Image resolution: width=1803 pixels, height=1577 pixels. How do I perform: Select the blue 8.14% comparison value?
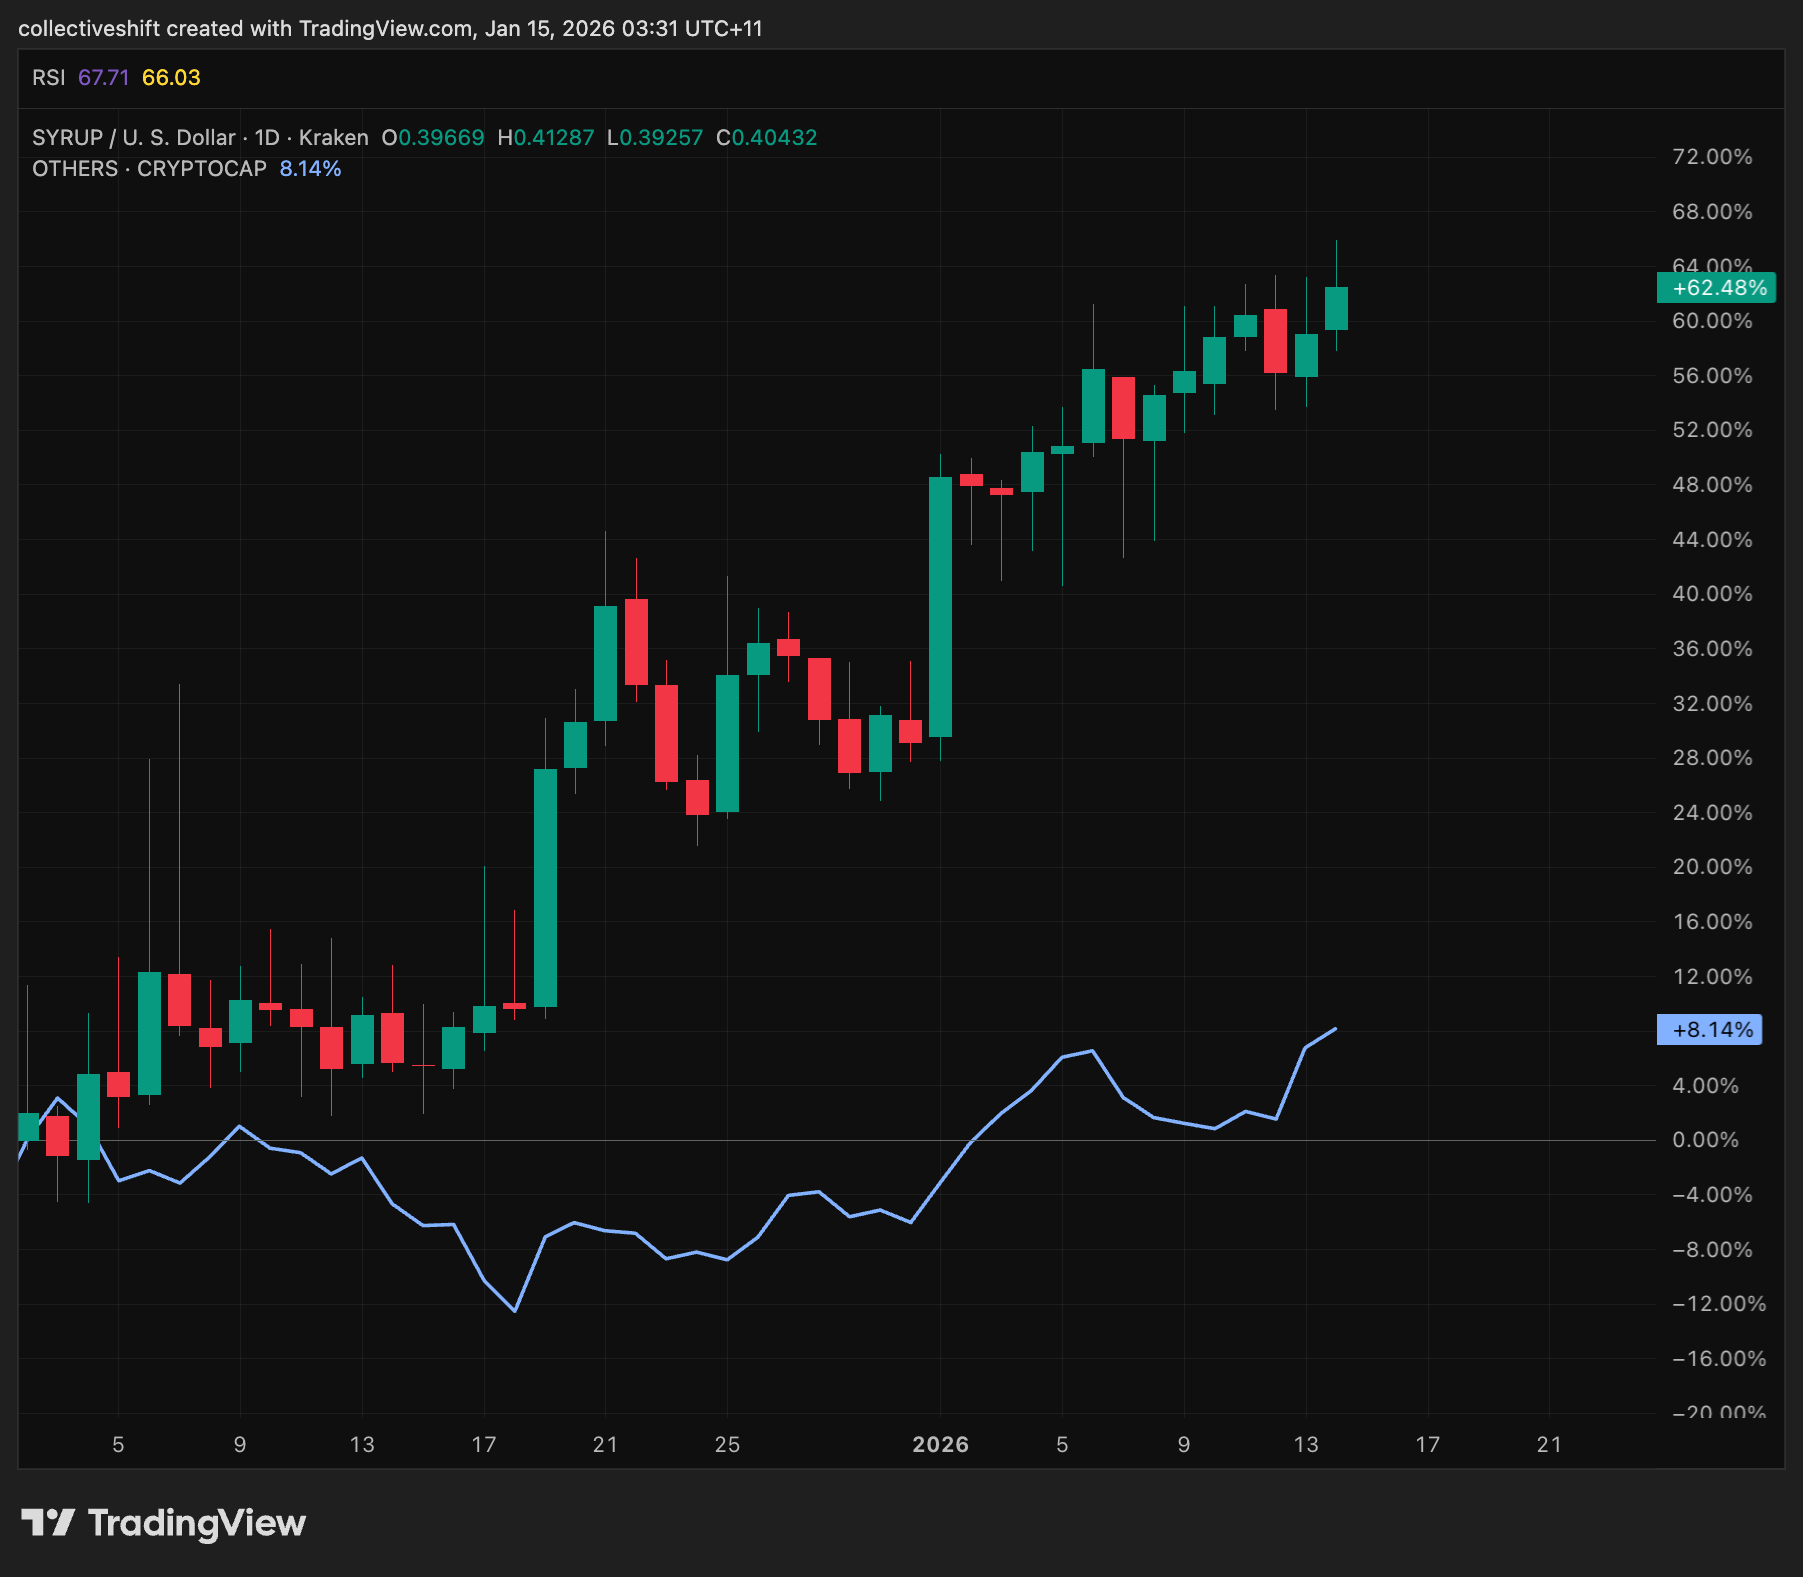(x=310, y=169)
